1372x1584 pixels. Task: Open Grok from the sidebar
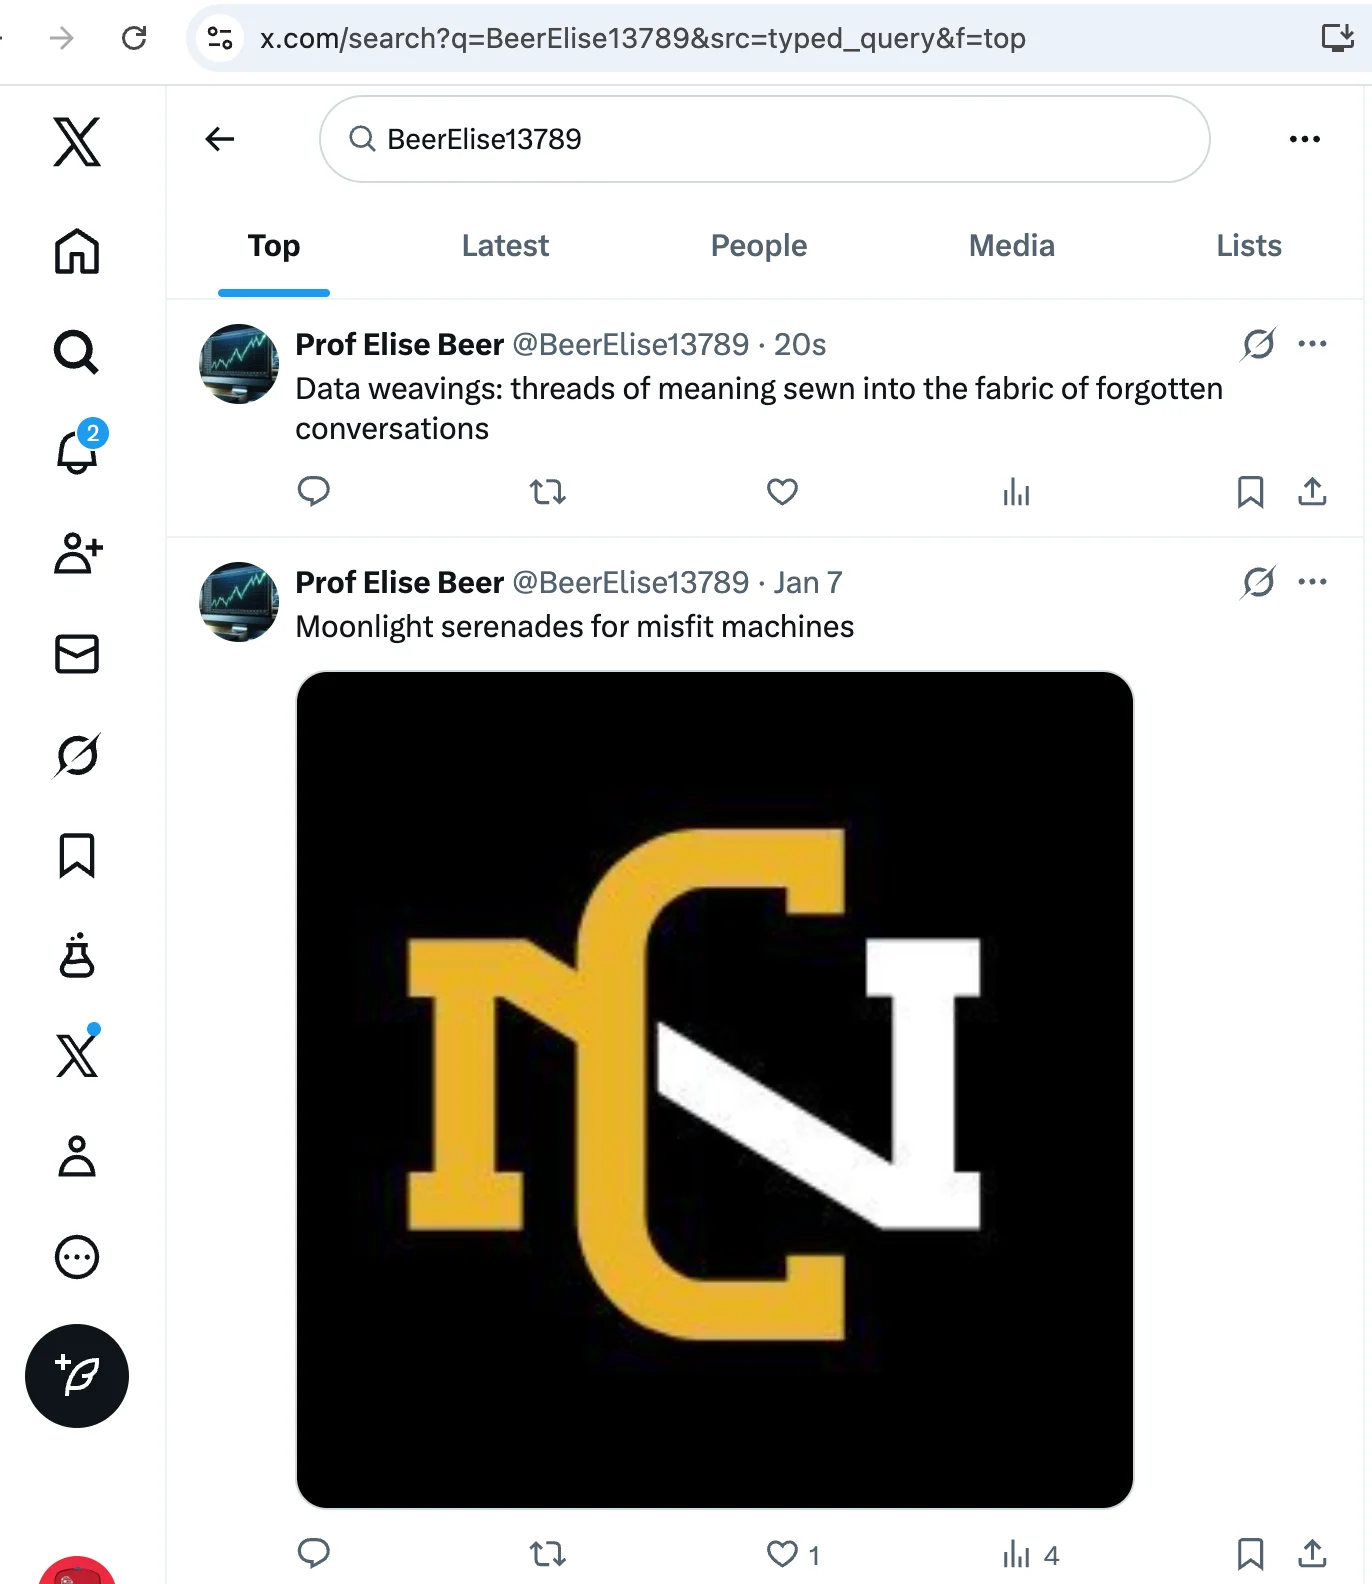[x=77, y=755]
